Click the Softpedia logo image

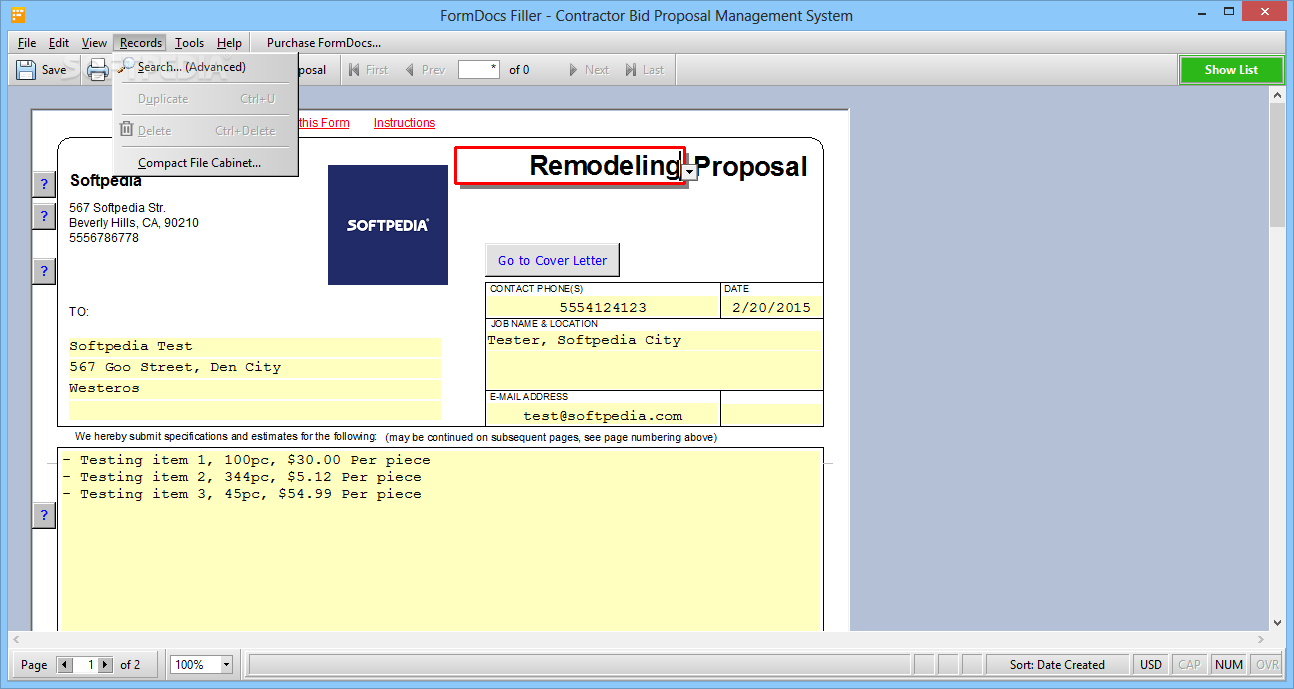coord(388,225)
